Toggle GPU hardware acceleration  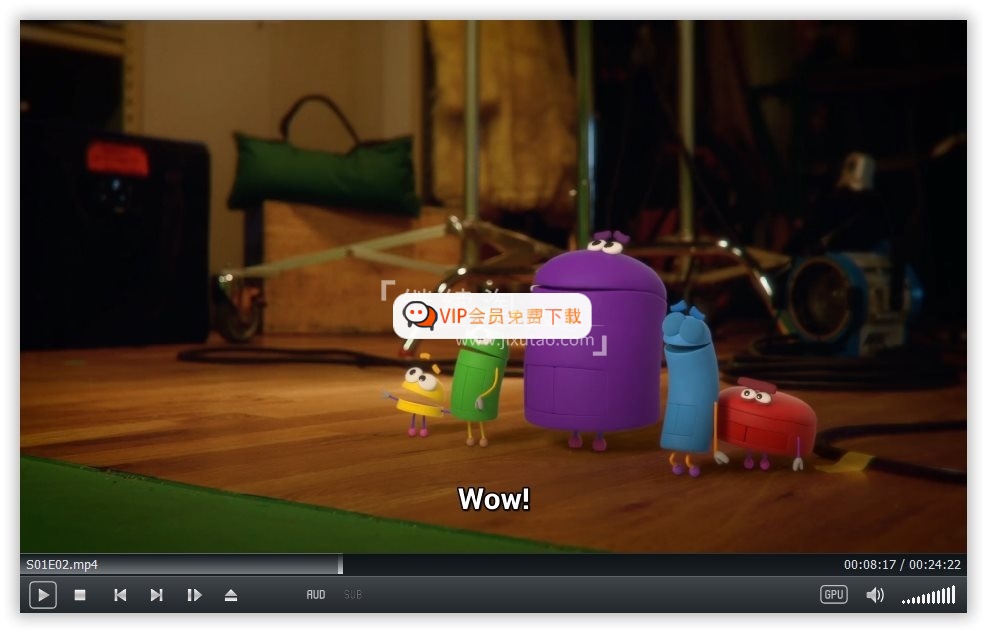click(833, 595)
